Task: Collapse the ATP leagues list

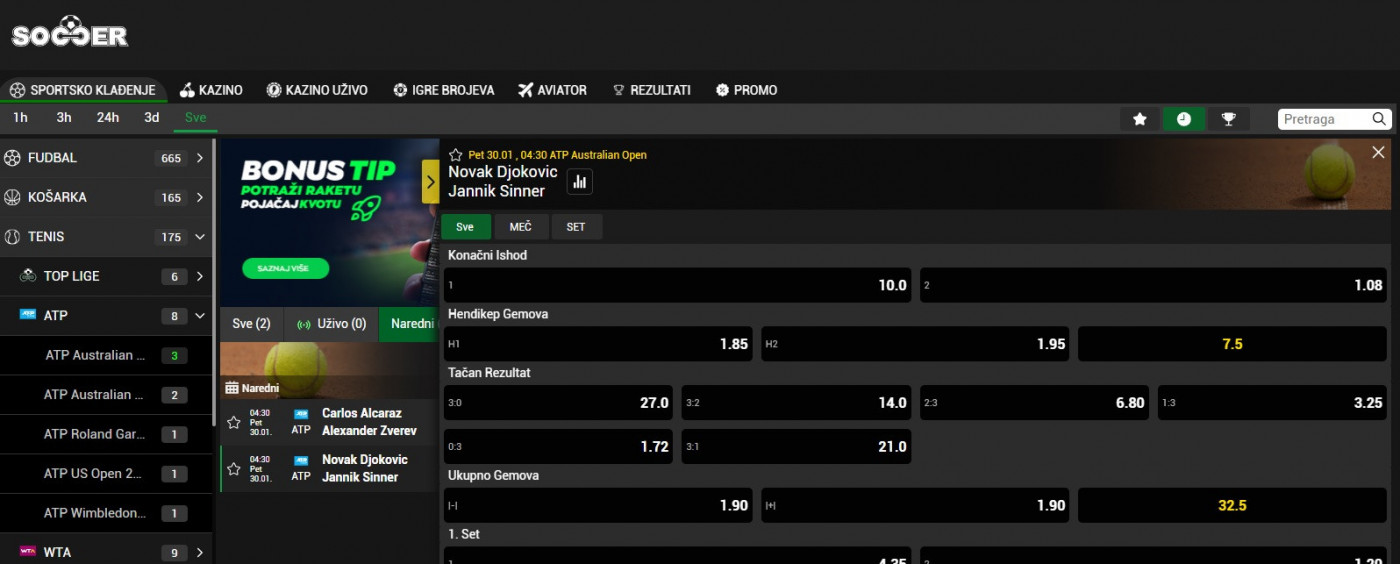Action: pyautogui.click(x=200, y=316)
